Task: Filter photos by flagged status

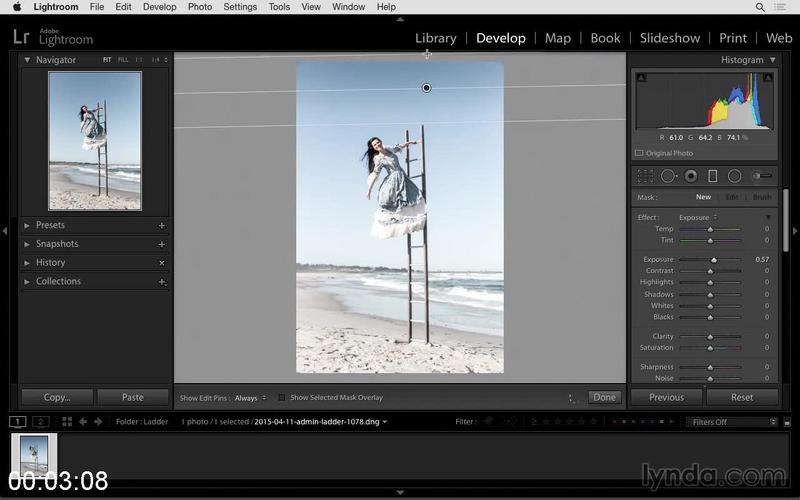Action: [489, 421]
